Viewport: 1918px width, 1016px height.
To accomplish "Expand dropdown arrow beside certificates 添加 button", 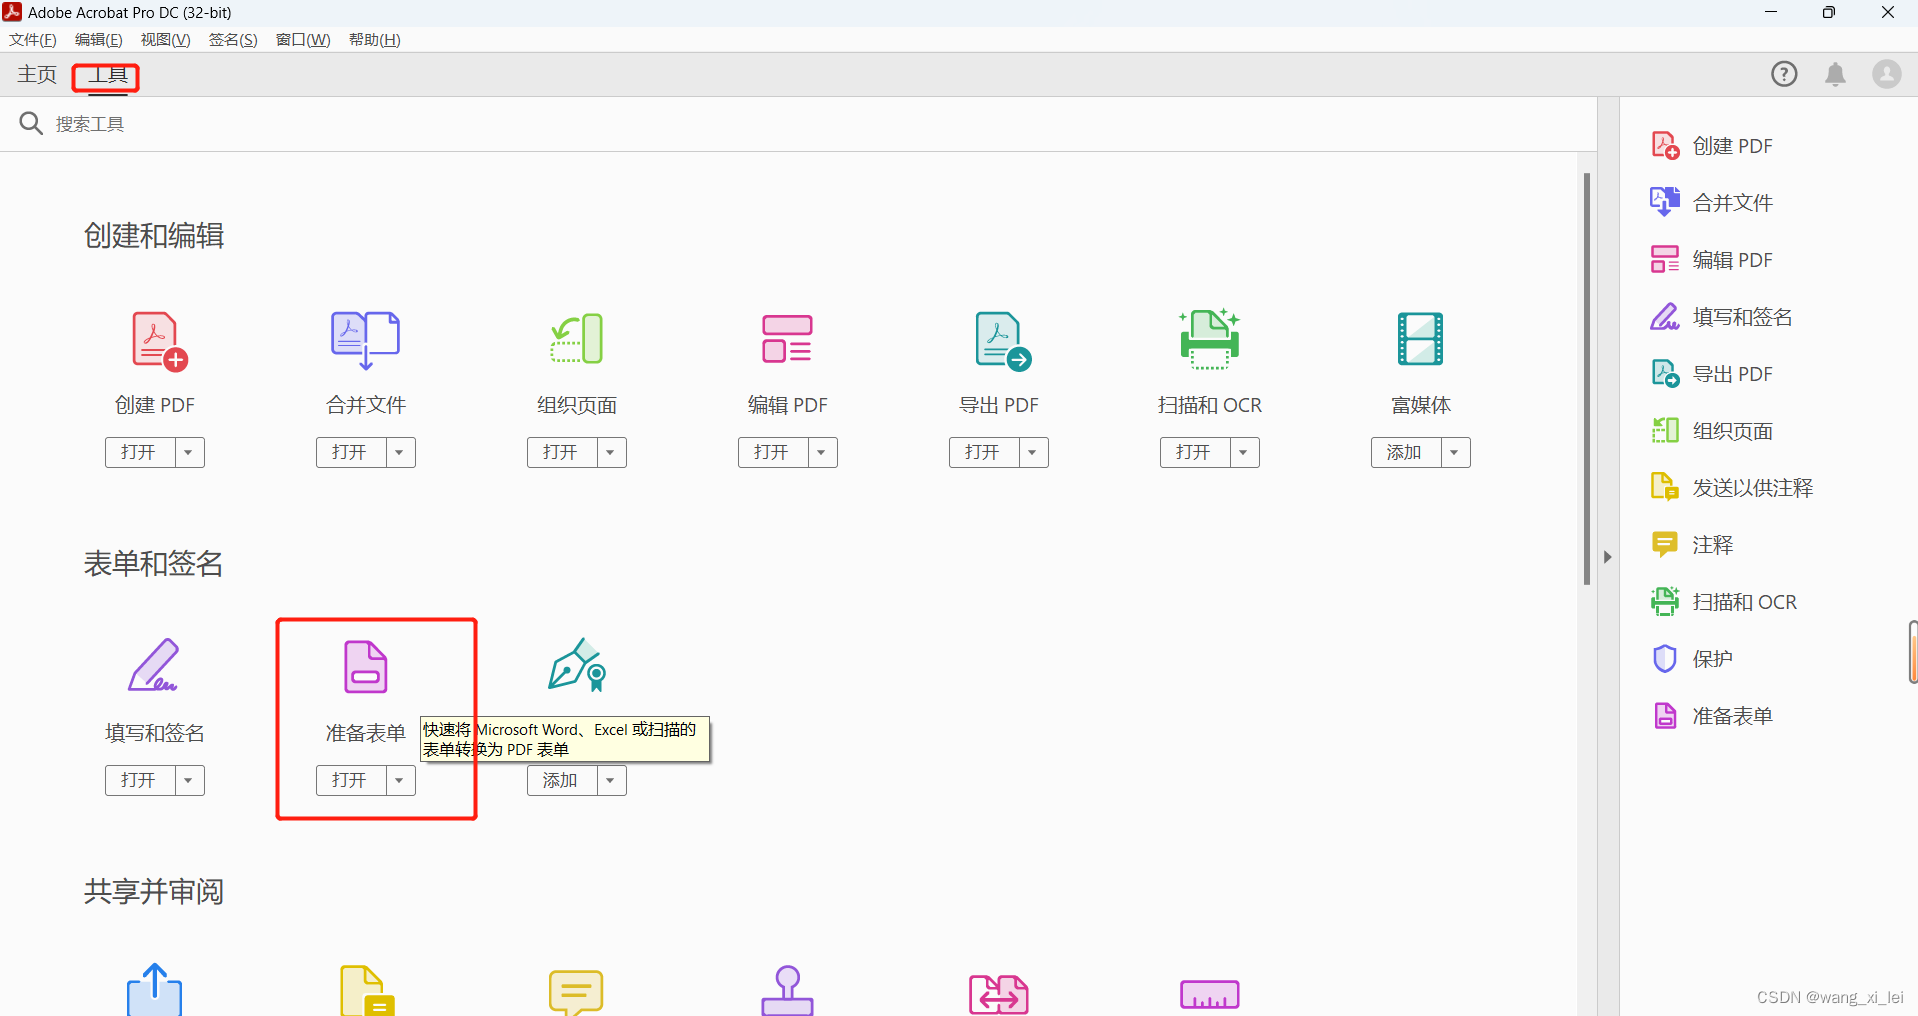I will coord(611,780).
